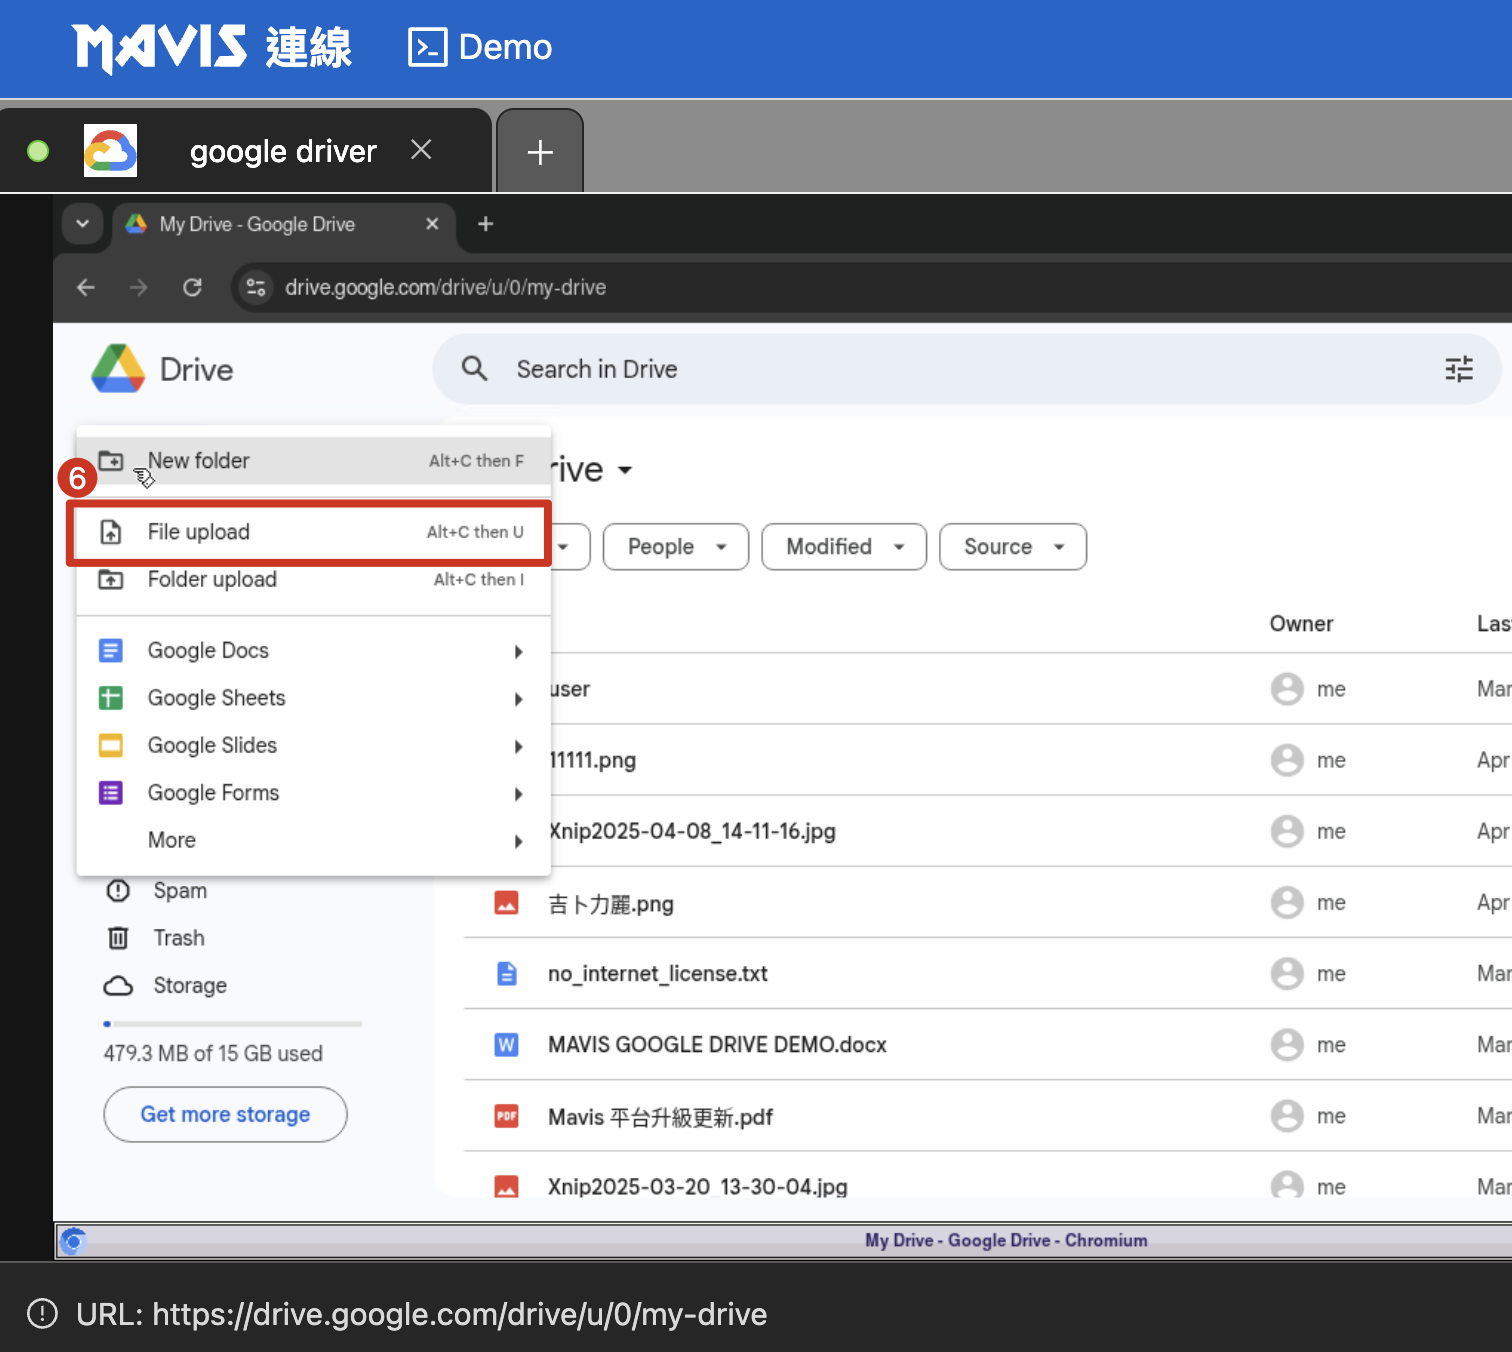Click Get more storage button

(x=225, y=1114)
